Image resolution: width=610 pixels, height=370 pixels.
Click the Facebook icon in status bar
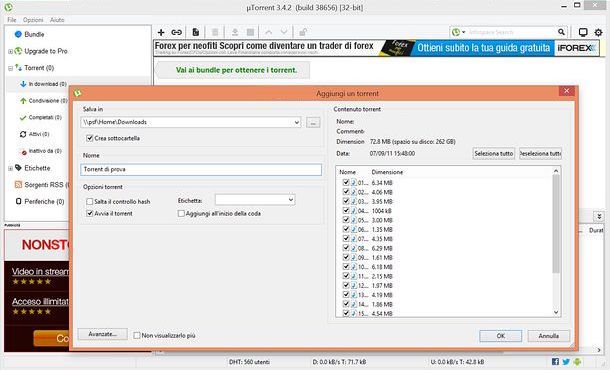pos(555,362)
